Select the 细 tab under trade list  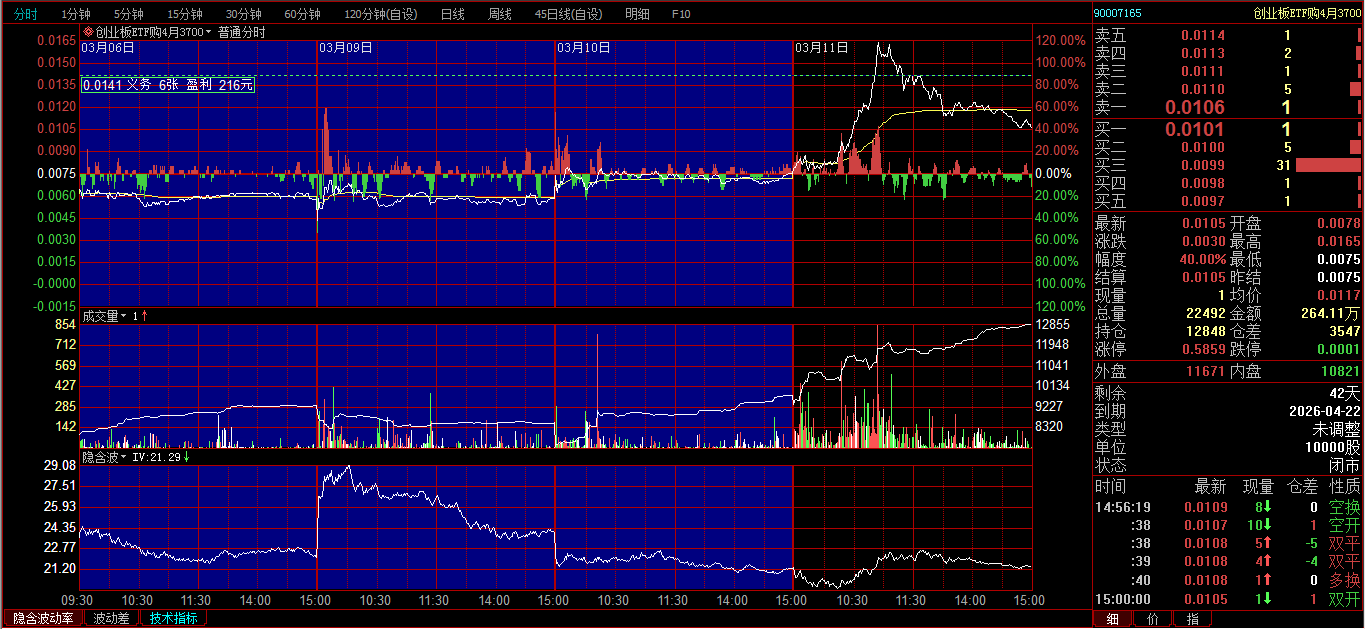(x=1112, y=619)
